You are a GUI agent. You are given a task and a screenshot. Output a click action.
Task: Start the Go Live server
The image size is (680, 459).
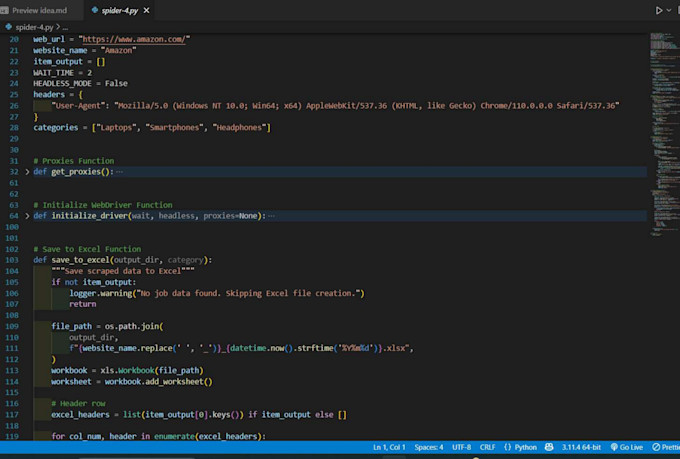[627, 447]
